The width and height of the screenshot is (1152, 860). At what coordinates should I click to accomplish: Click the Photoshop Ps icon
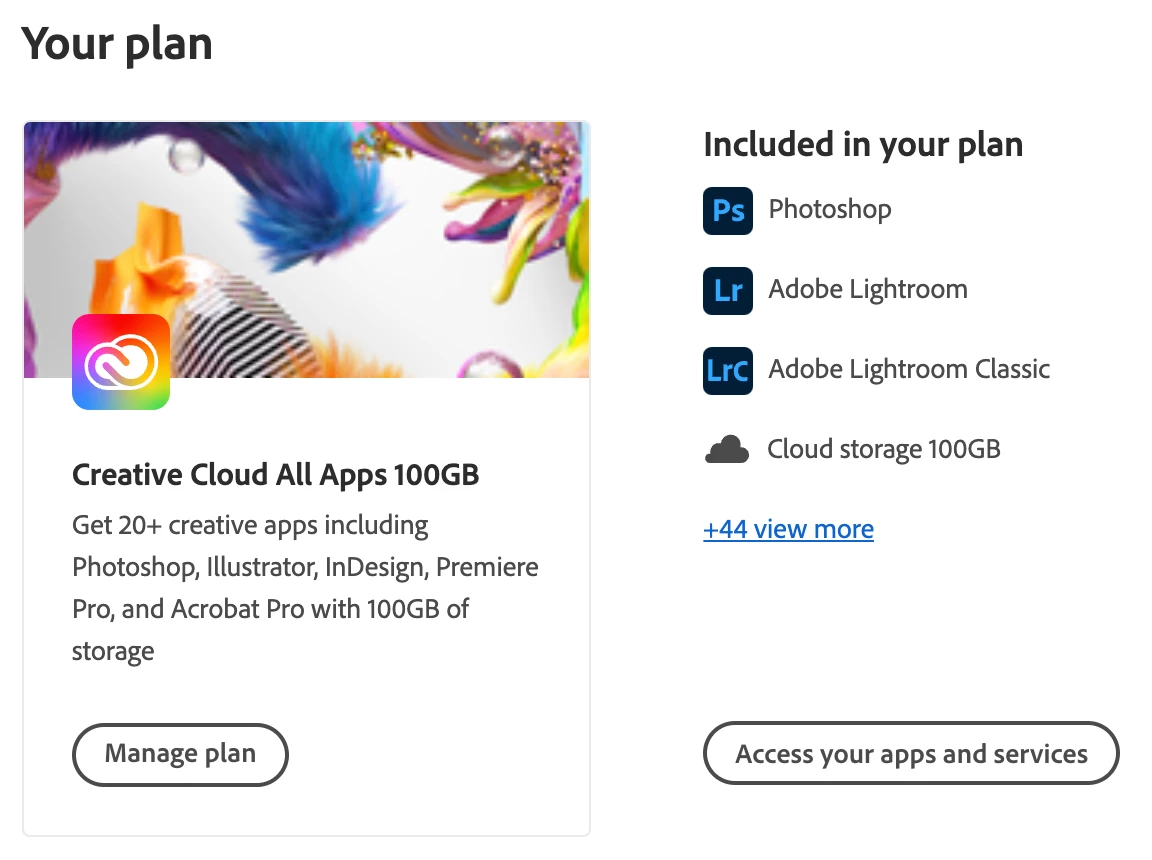[x=727, y=210]
